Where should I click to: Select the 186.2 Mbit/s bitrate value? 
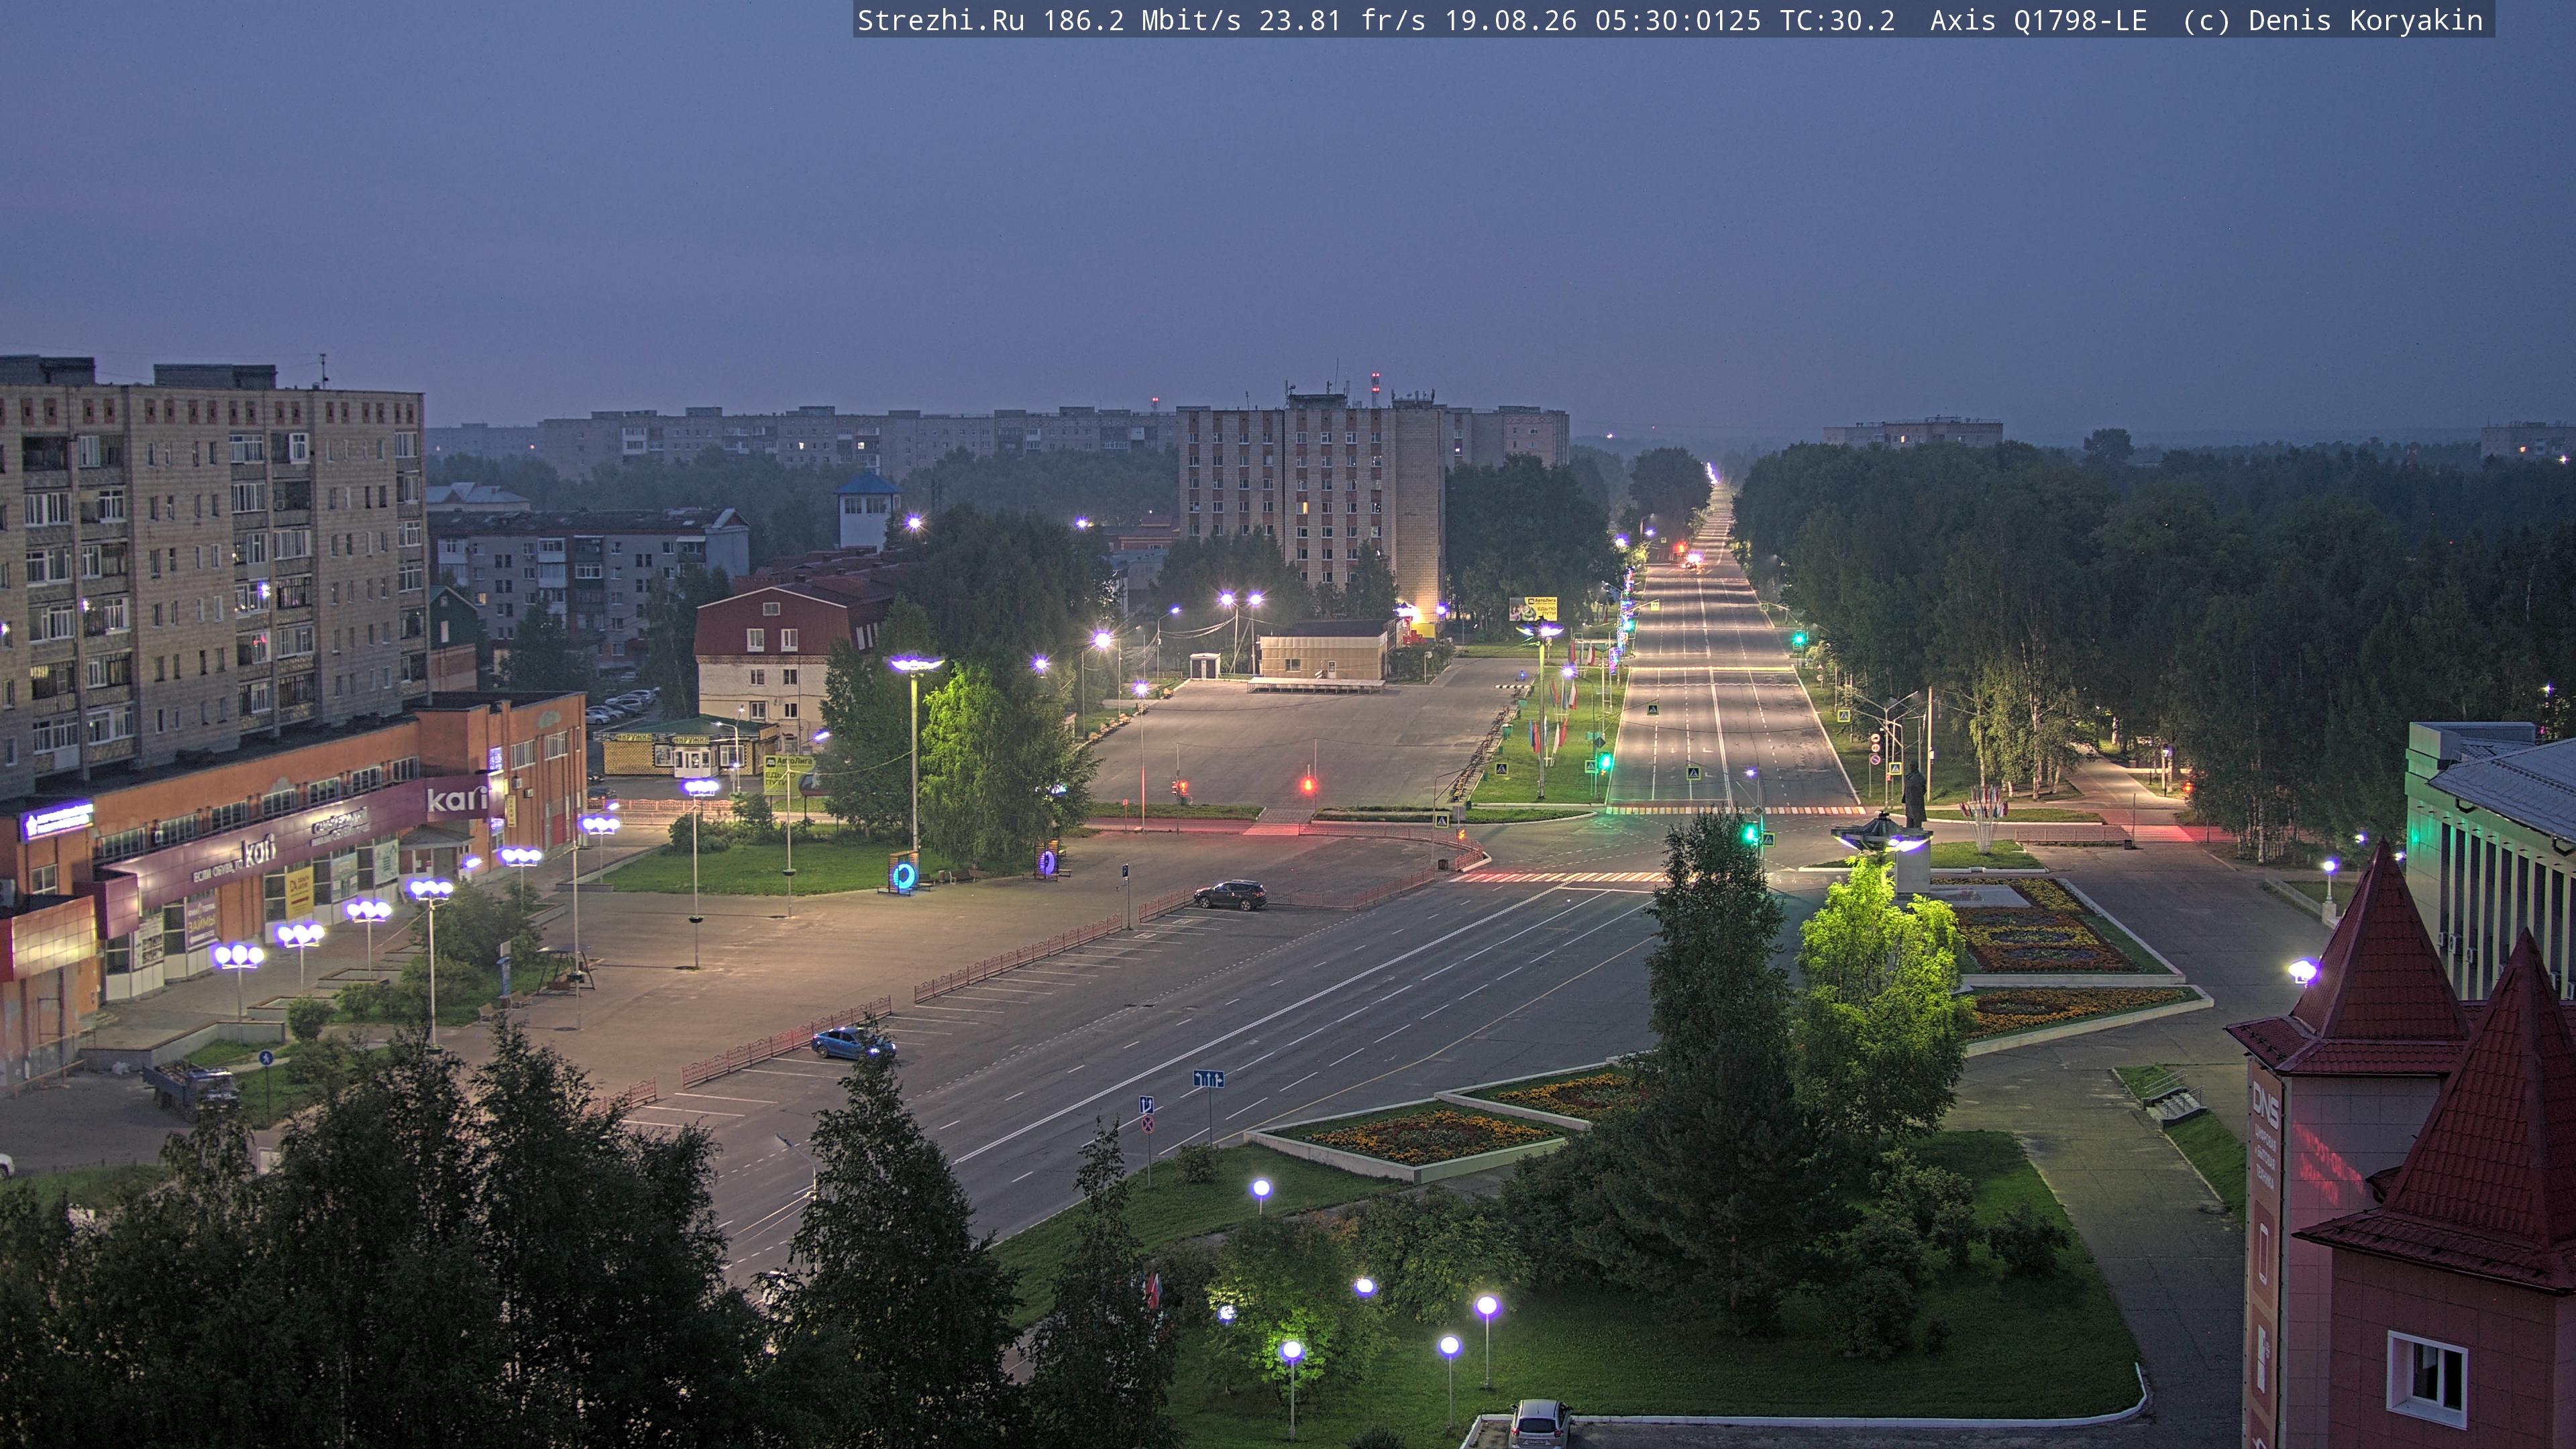tap(1142, 21)
